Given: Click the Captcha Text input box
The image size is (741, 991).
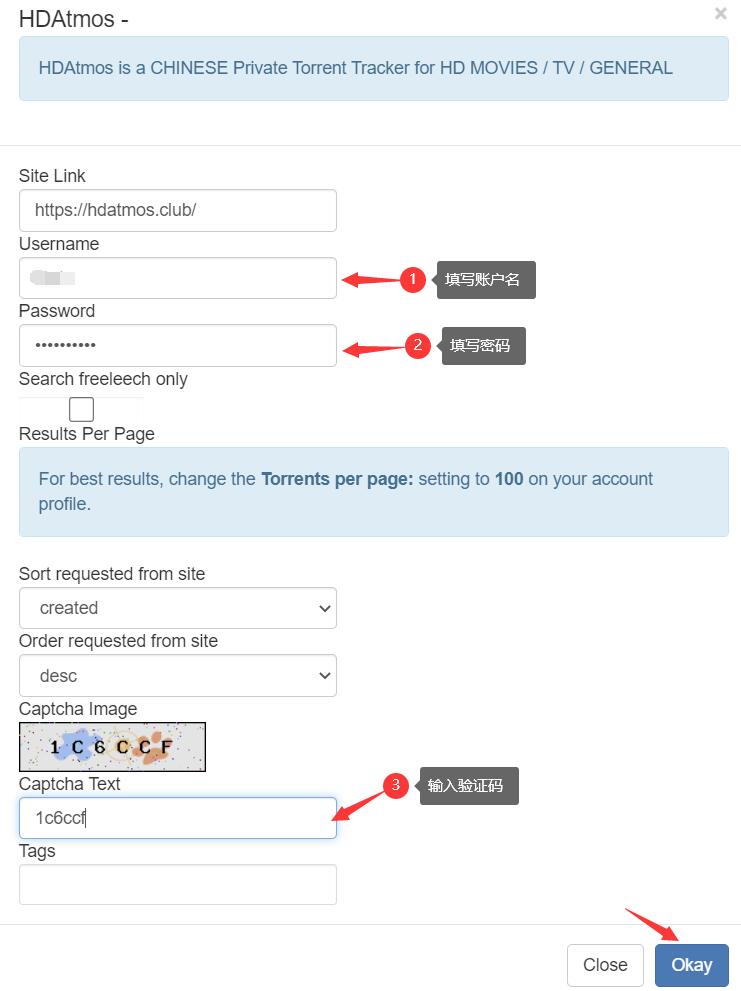Looking at the screenshot, I should [x=178, y=818].
